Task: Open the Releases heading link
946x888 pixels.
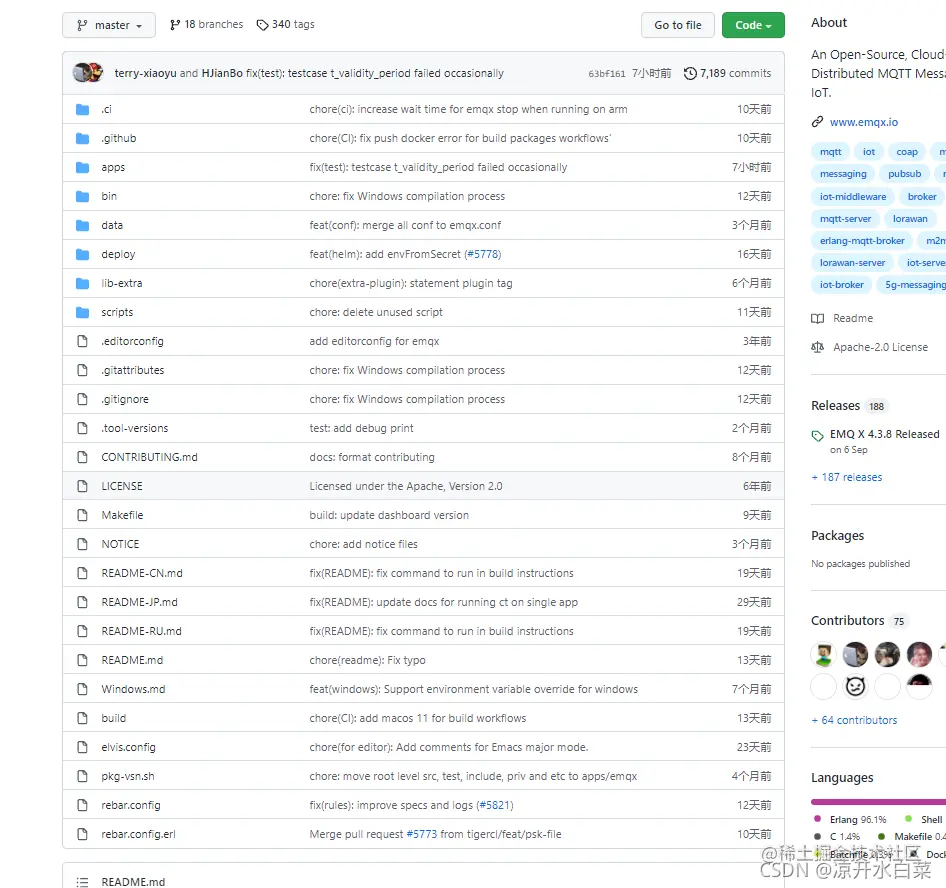Action: tap(835, 405)
